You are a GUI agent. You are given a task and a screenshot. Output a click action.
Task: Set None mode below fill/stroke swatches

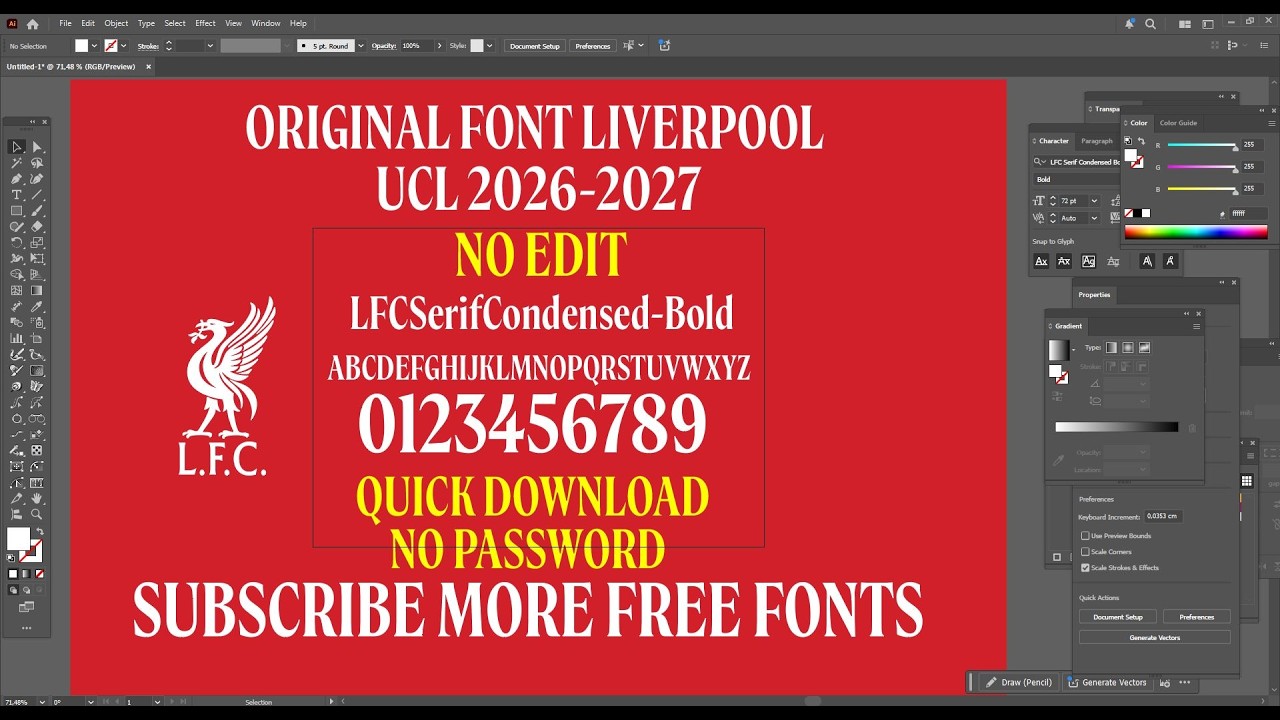[x=40, y=573]
